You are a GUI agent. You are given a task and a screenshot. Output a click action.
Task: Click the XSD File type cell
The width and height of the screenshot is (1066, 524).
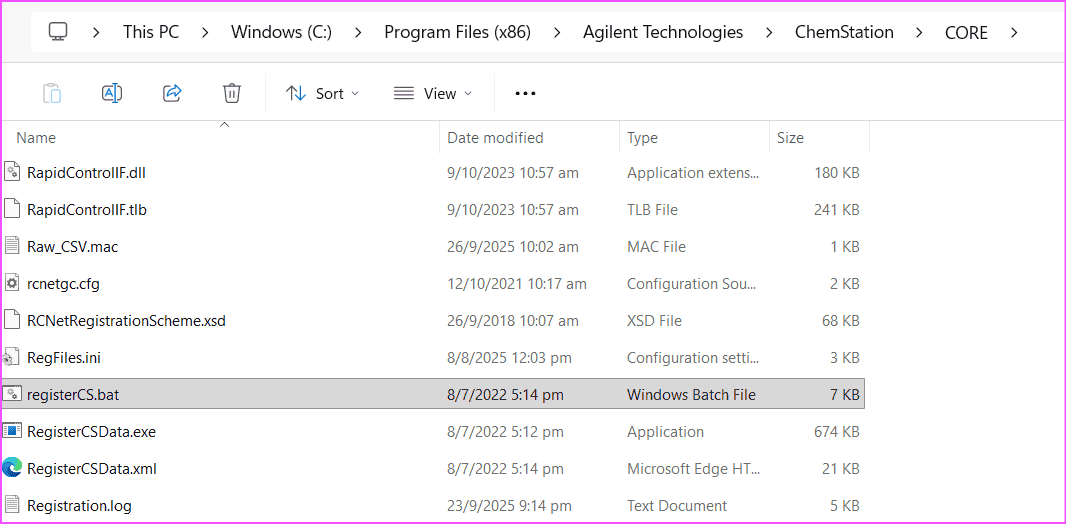coord(655,320)
